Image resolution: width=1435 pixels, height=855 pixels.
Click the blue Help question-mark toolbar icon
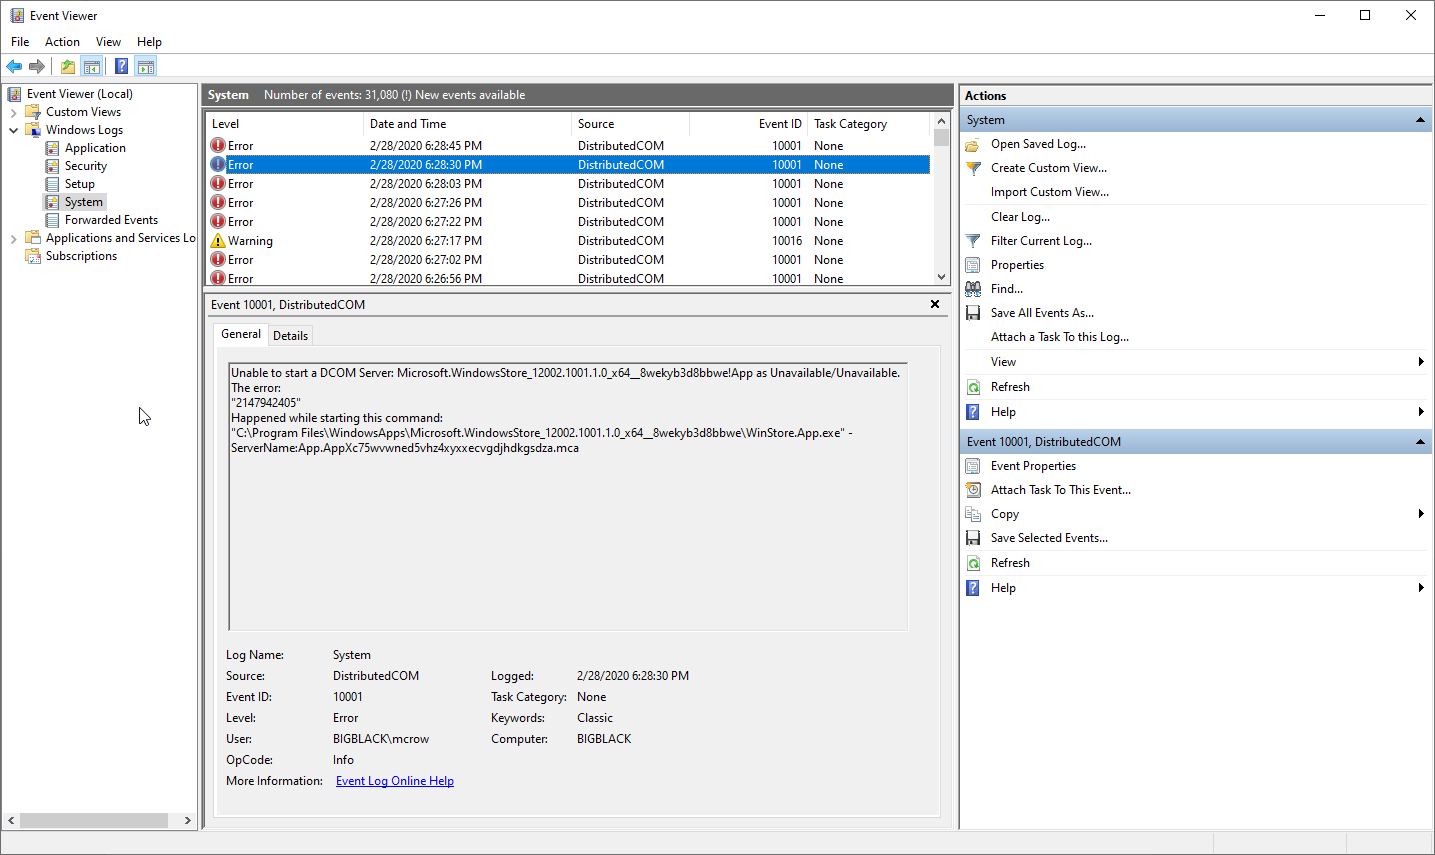[121, 67]
